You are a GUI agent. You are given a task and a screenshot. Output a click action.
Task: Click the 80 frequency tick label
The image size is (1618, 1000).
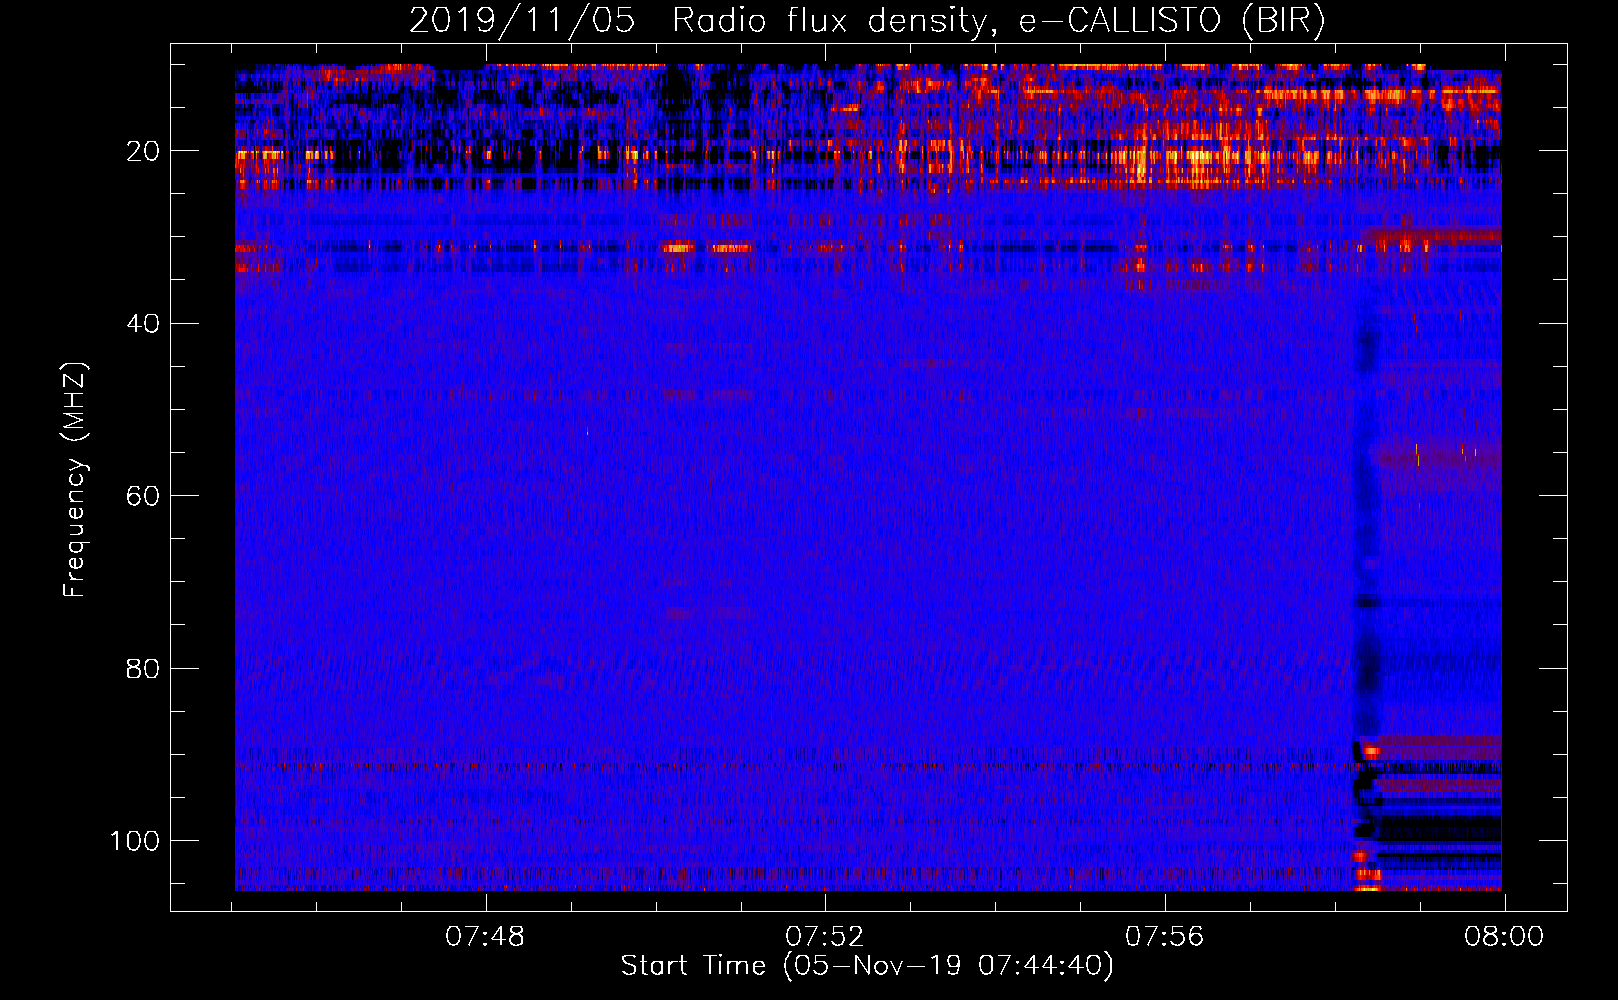pyautogui.click(x=144, y=668)
